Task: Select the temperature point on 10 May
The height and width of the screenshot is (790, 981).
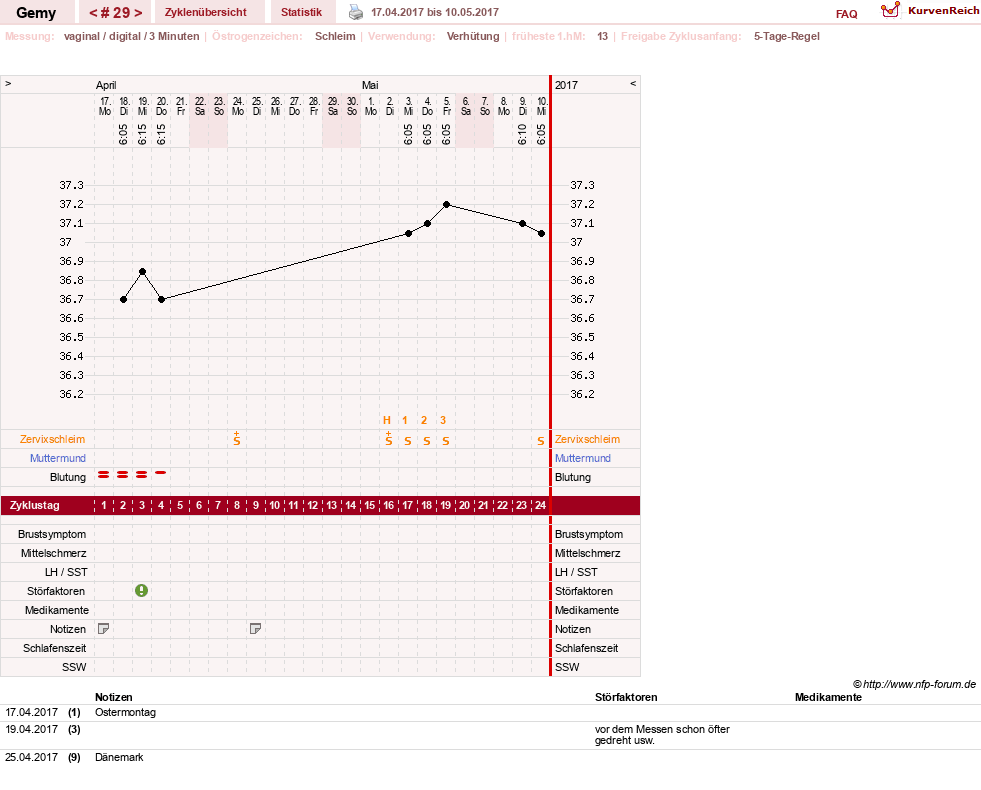Action: tap(542, 233)
